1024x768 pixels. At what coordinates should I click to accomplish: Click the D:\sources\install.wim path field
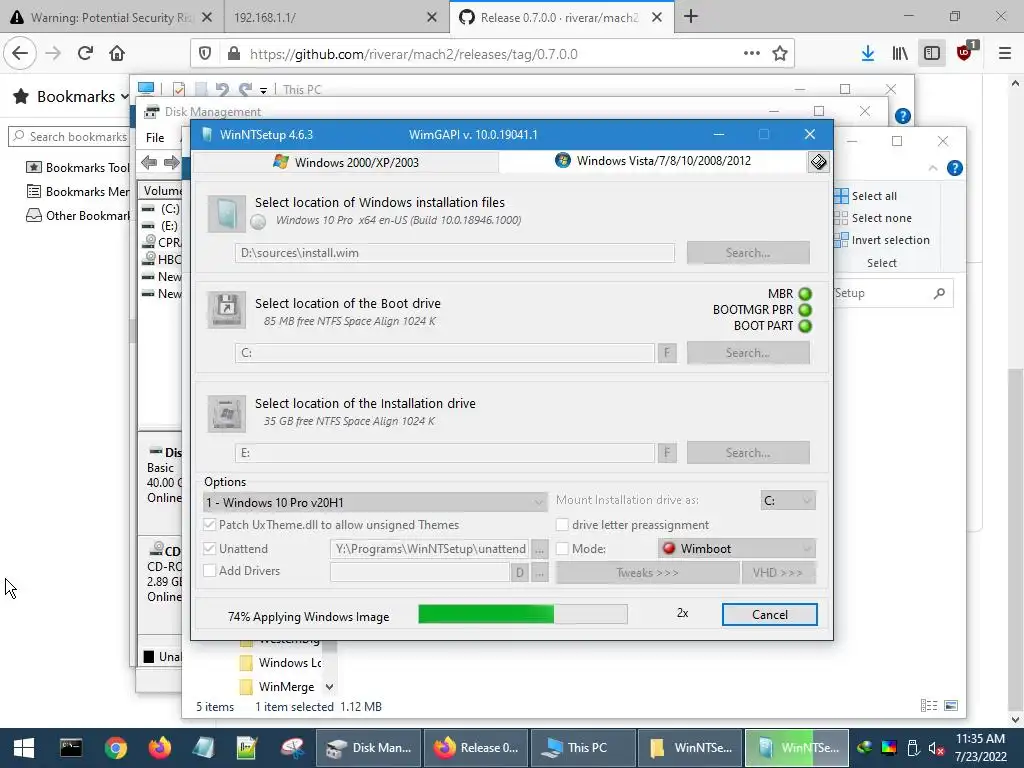point(455,253)
